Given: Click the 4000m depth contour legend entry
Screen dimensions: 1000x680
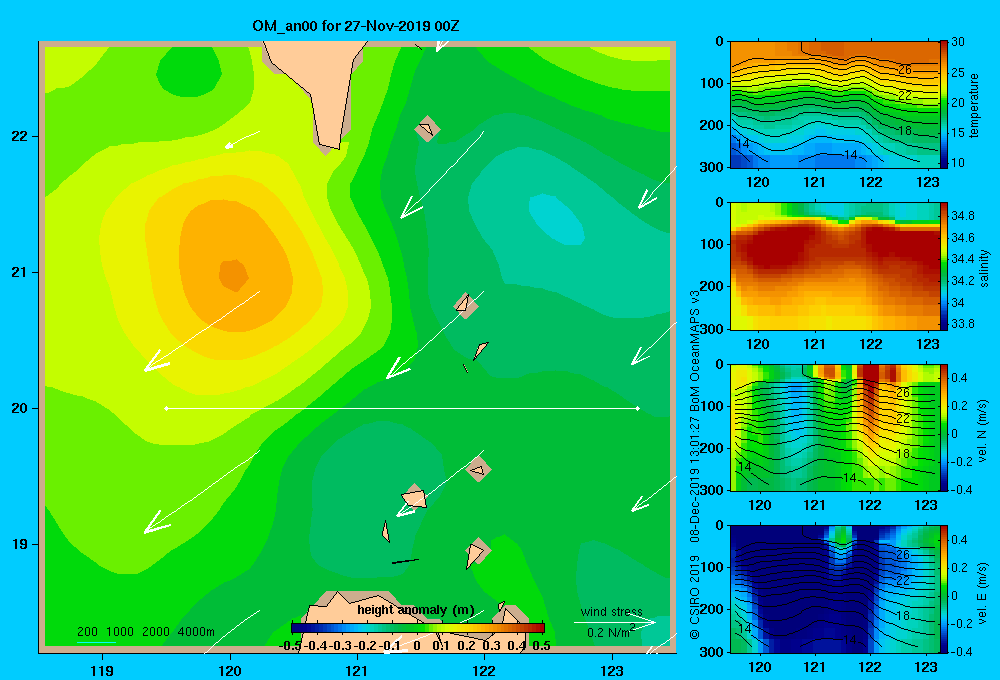Looking at the screenshot, I should point(196,632).
